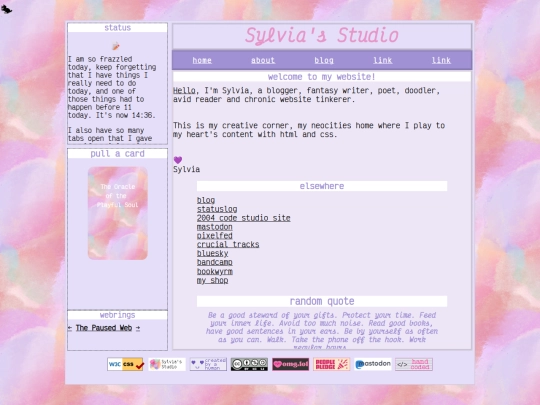Click the hand coded badge
Viewport: 540px width, 405px height.
pos(414,364)
